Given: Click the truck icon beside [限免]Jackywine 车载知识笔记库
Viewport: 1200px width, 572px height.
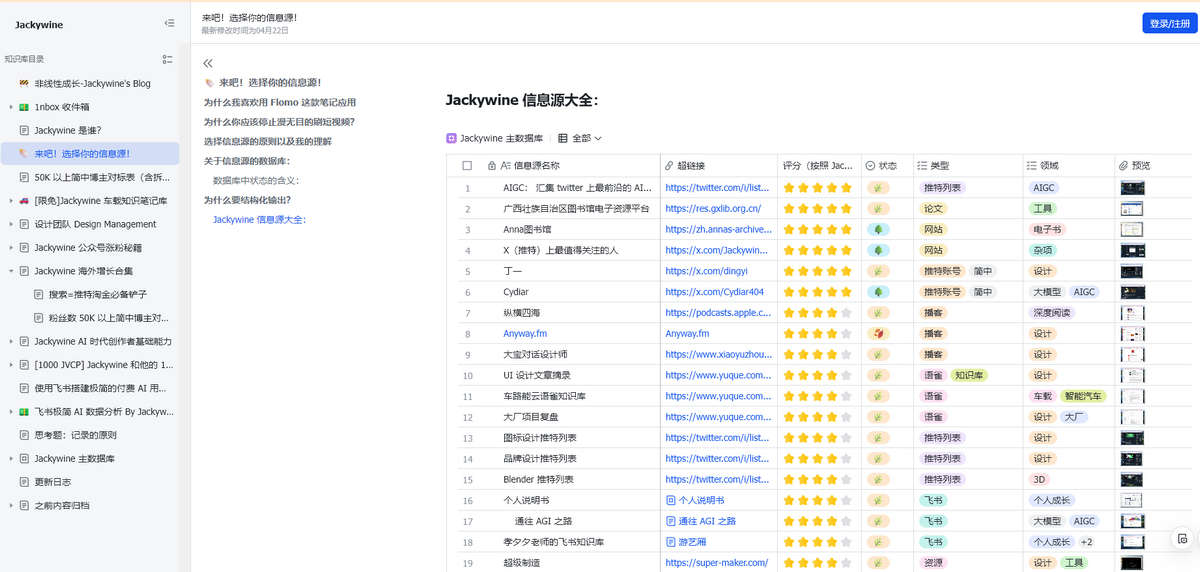Looking at the screenshot, I should coord(24,200).
